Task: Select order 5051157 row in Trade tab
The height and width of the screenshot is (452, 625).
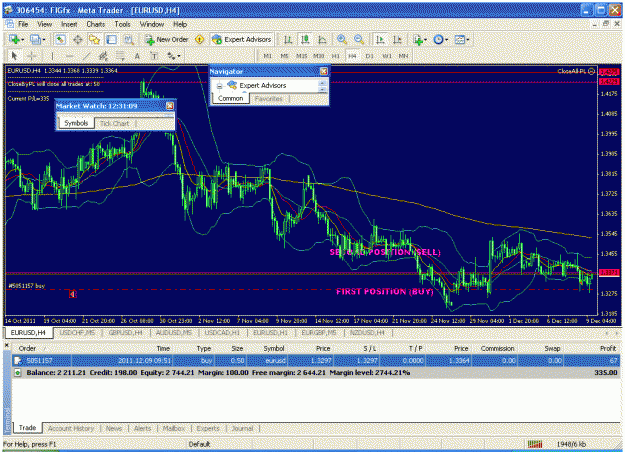Action: (316, 361)
